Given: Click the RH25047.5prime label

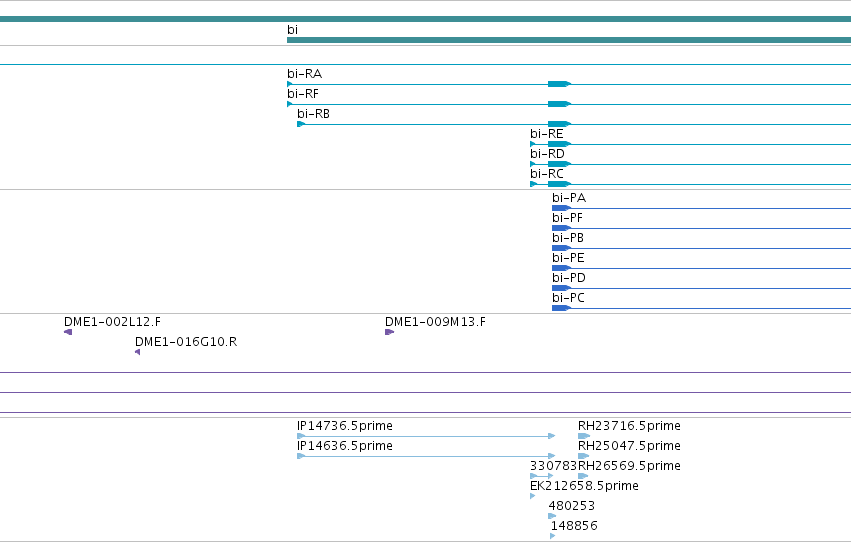Looking at the screenshot, I should pos(629,446).
